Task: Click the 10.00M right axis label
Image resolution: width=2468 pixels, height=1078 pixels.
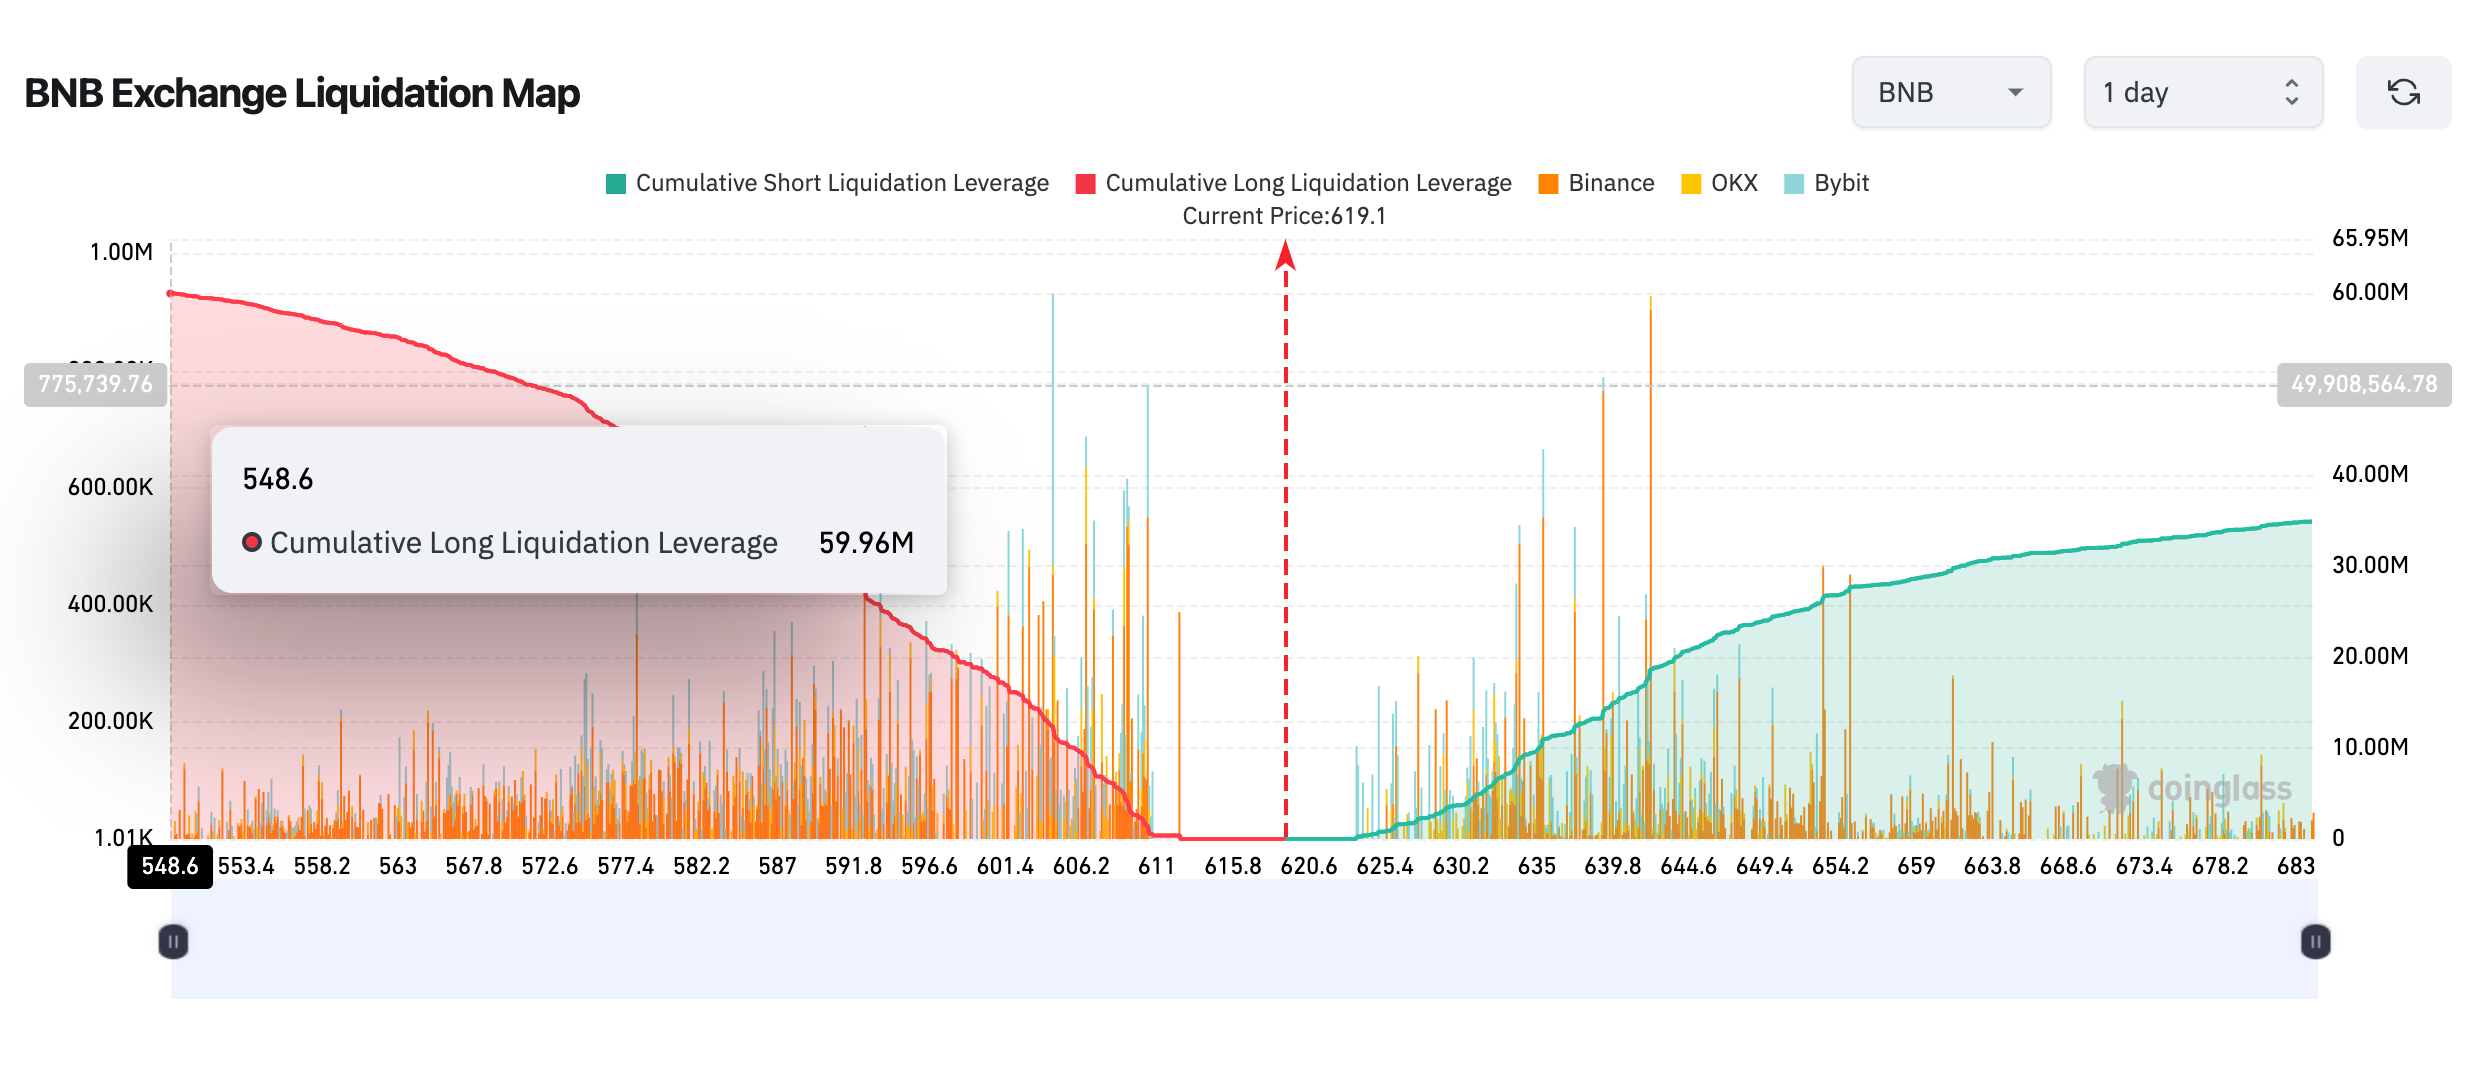Action: point(2370,747)
